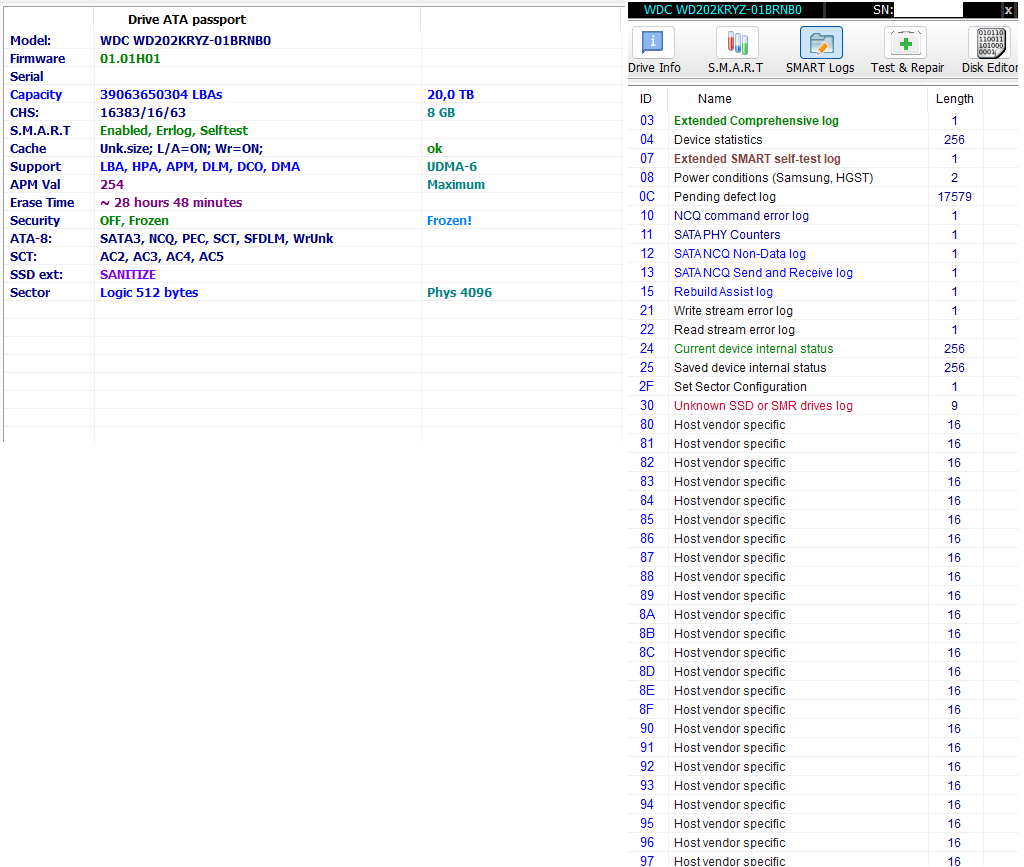This screenshot has height=867, width=1024.
Task: Select Host vendor specific log ID 96
Action: coord(823,842)
